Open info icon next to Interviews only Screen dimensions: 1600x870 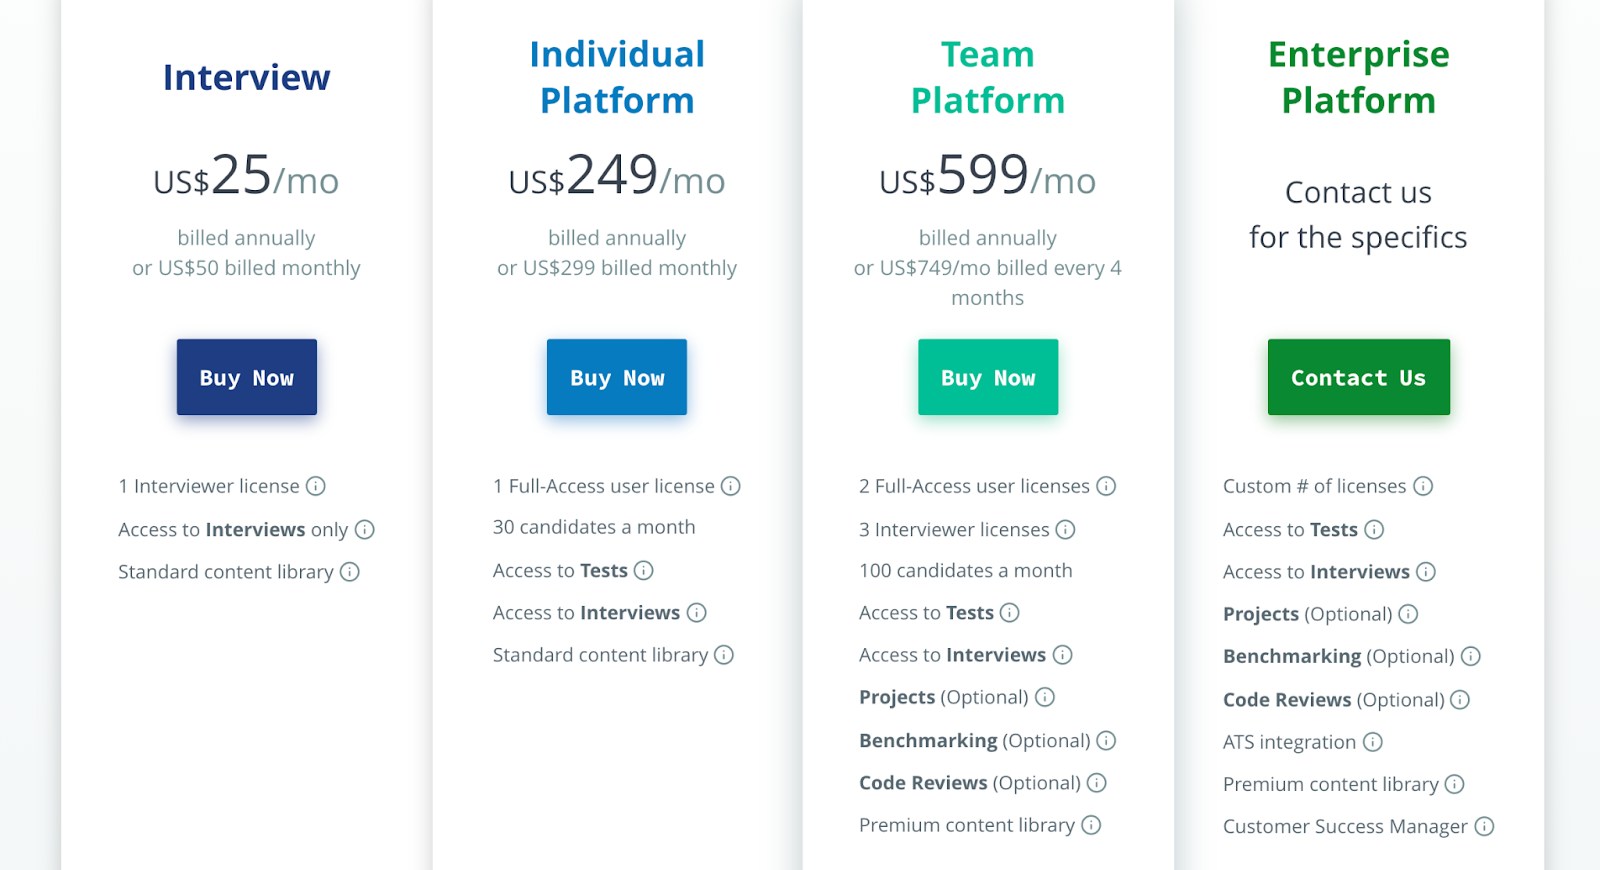[365, 530]
